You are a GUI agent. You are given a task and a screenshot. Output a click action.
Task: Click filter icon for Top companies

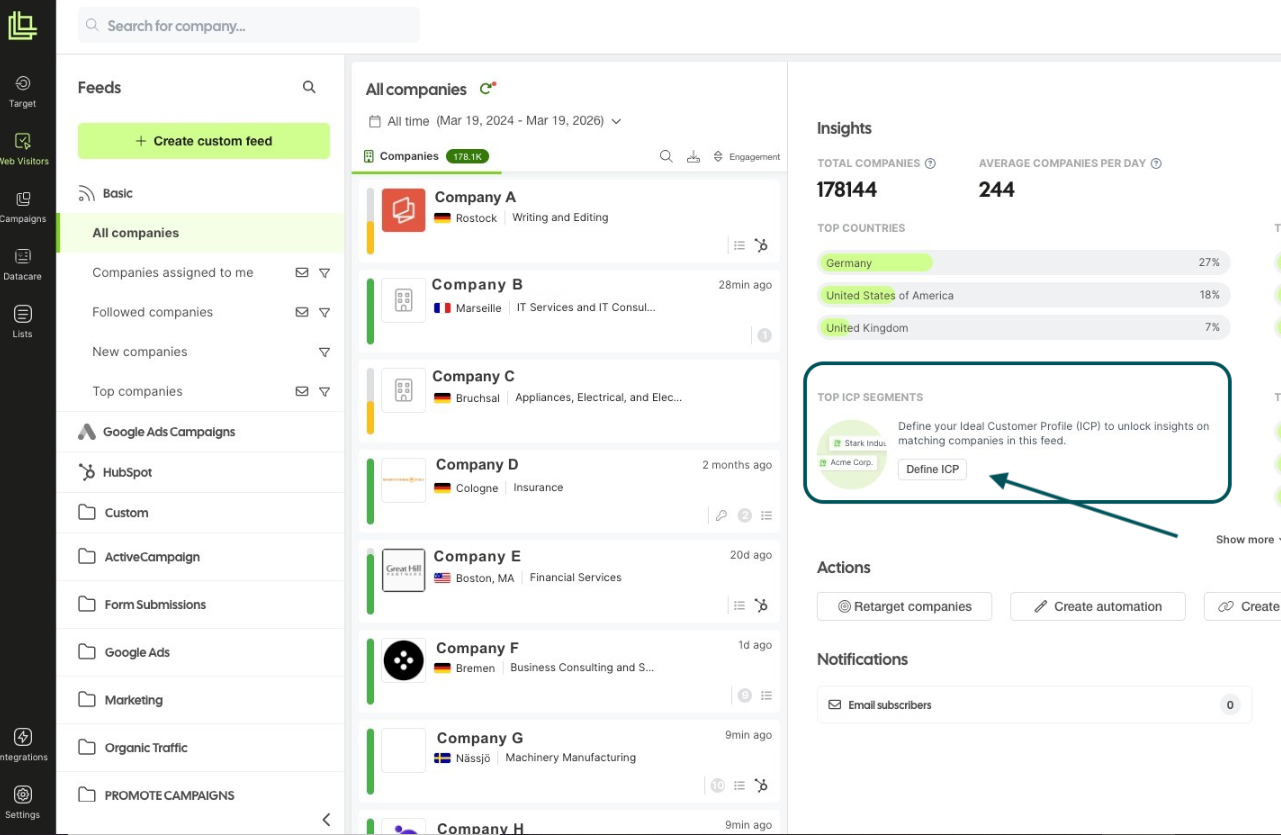tap(324, 391)
